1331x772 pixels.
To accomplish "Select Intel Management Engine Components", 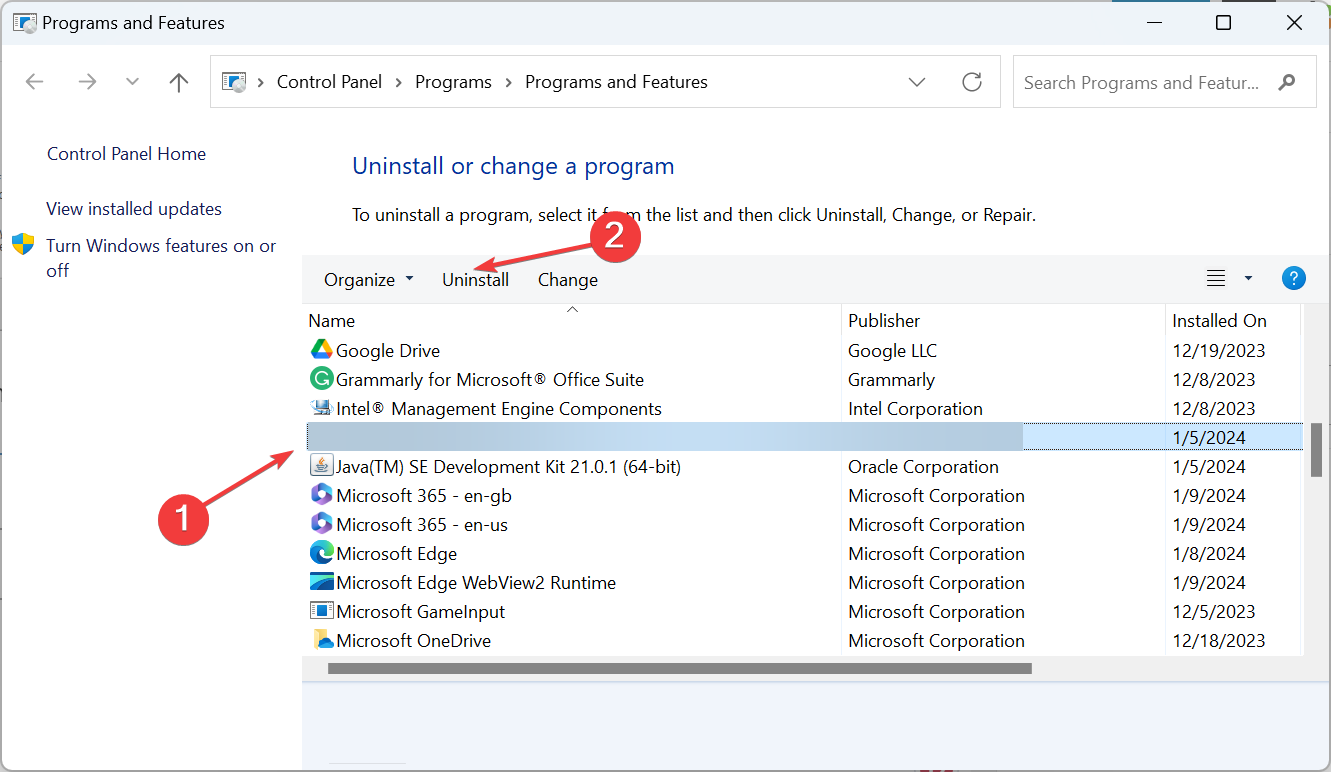I will coord(499,409).
